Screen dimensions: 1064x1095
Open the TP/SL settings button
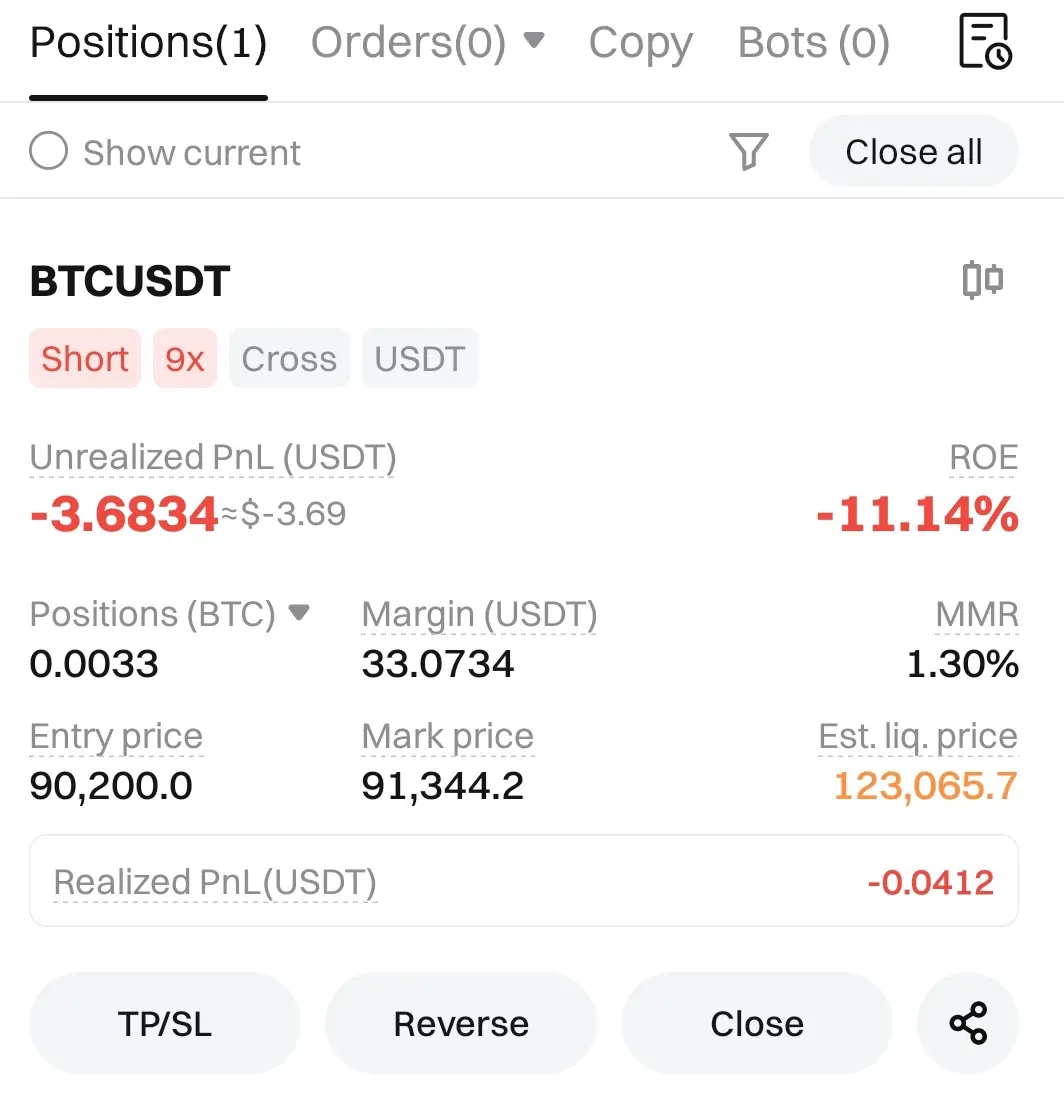pos(165,1023)
